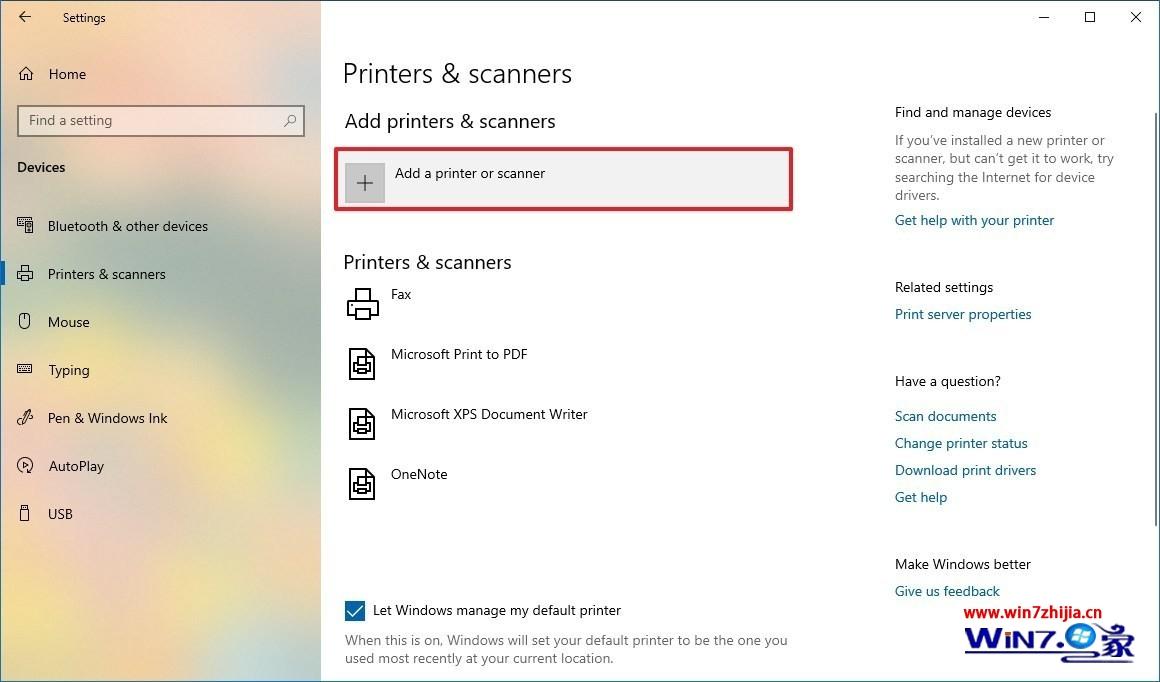Close the Settings window
The height and width of the screenshot is (682, 1160).
pos(1136,17)
